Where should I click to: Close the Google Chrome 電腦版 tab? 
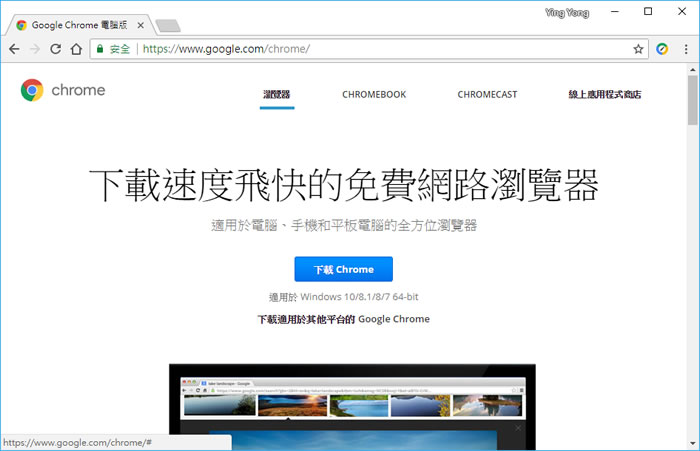(141, 25)
